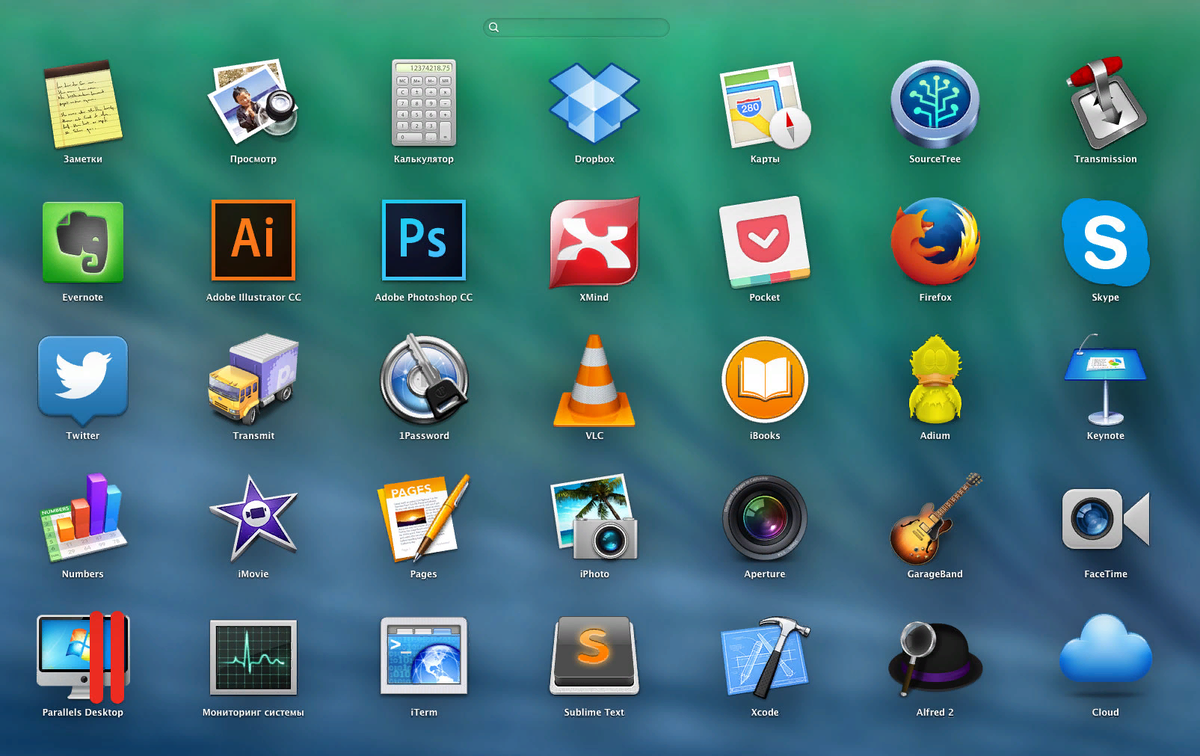The image size is (1200, 756).
Task: Launch the Alfred 2 hat icon
Action: (x=935, y=657)
